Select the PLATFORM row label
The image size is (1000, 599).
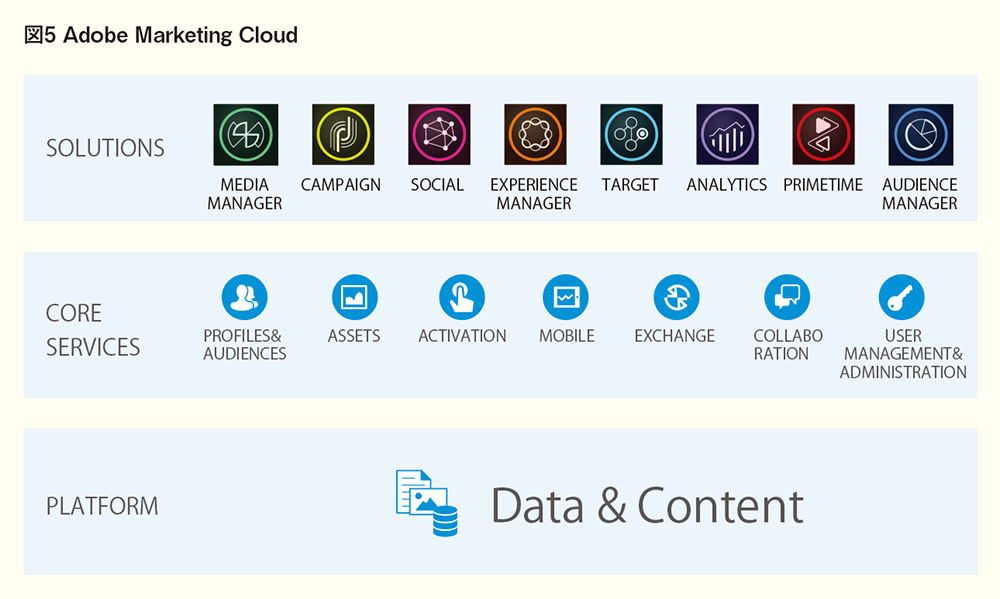coord(102,506)
